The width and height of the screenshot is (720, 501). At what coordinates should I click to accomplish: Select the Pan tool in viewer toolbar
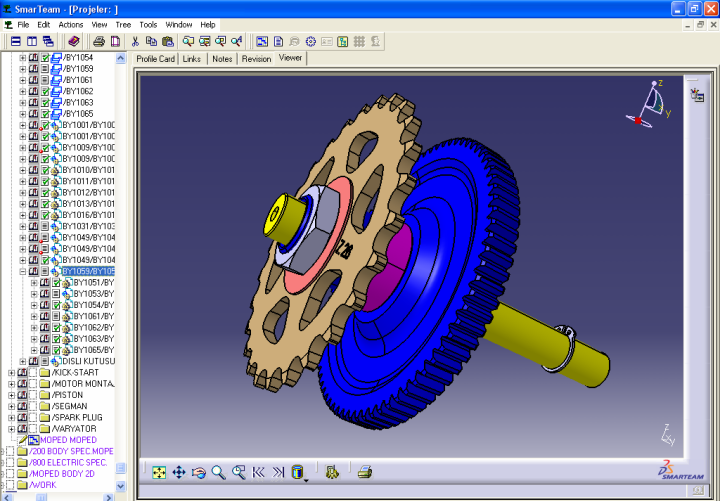coord(179,472)
